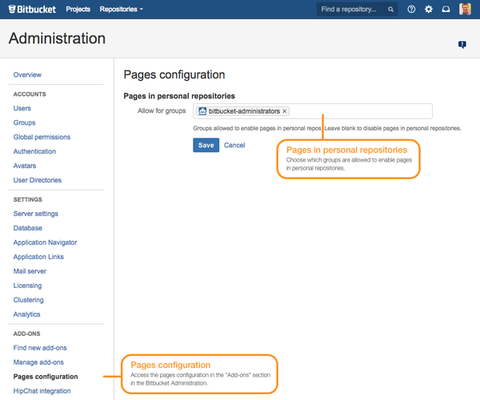
Task: Go to User Directories settings
Action: [x=37, y=180]
